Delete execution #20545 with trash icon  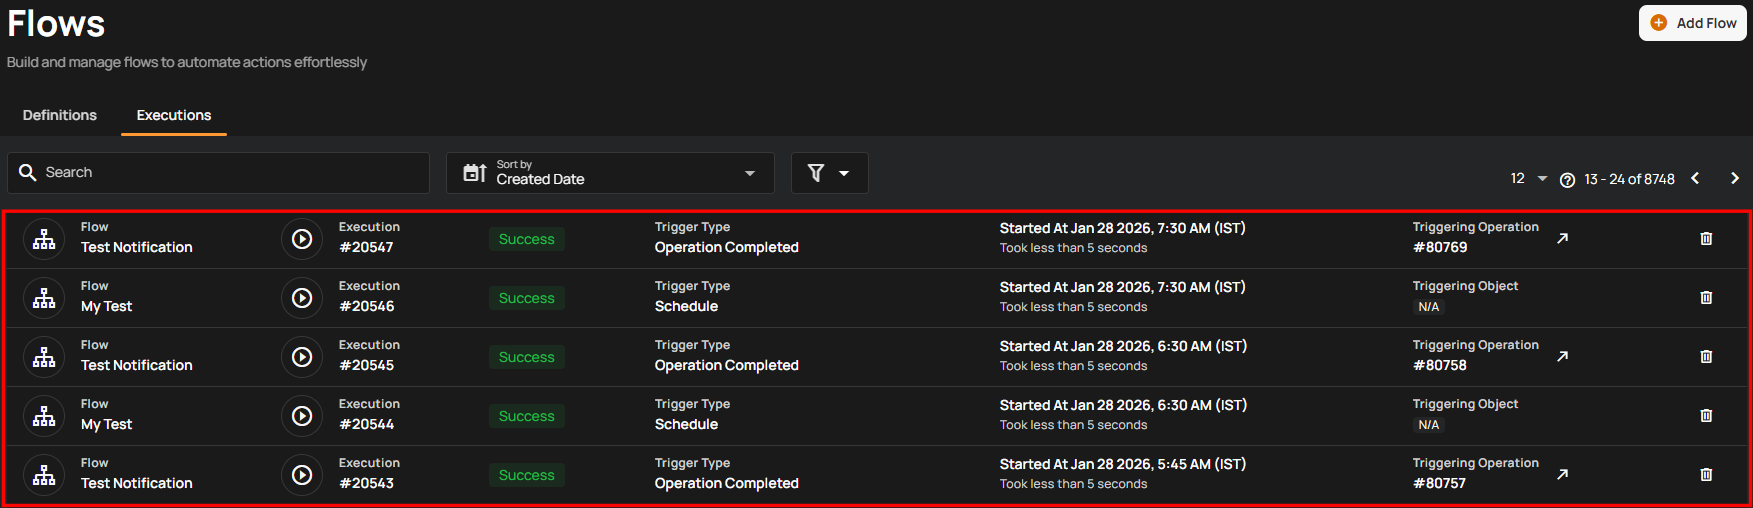point(1706,357)
